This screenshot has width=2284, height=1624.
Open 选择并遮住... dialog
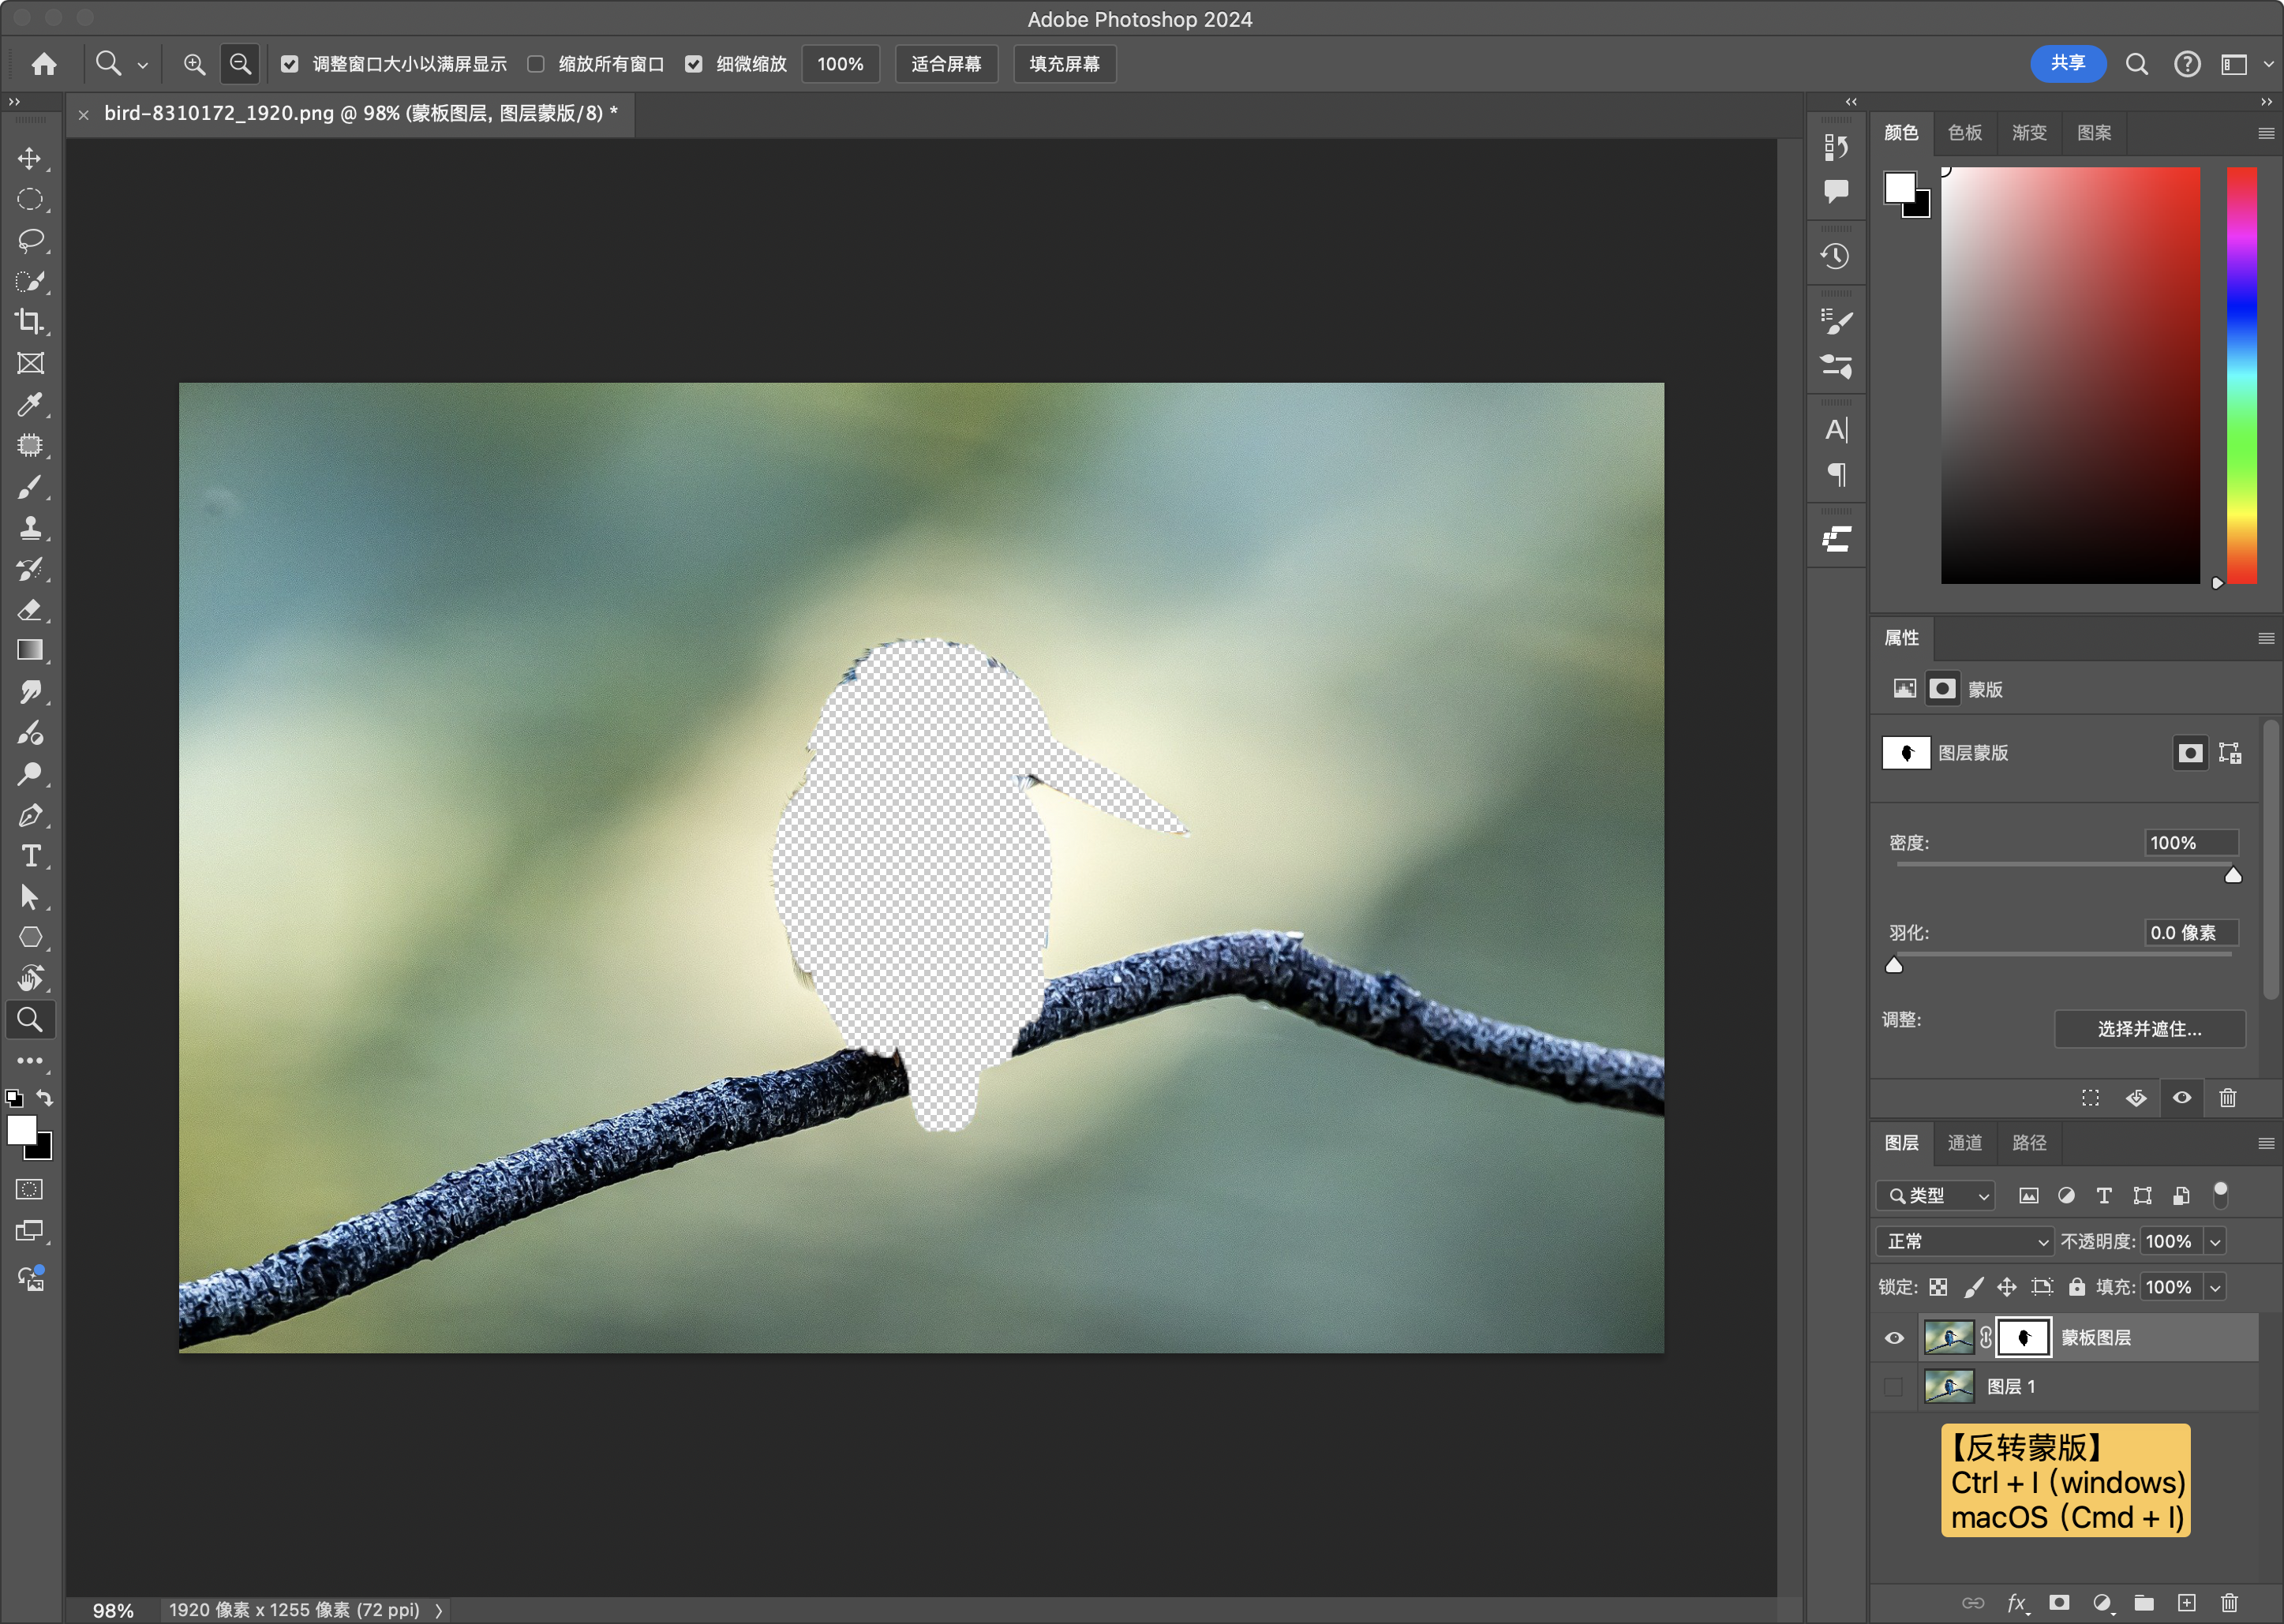[2149, 1029]
